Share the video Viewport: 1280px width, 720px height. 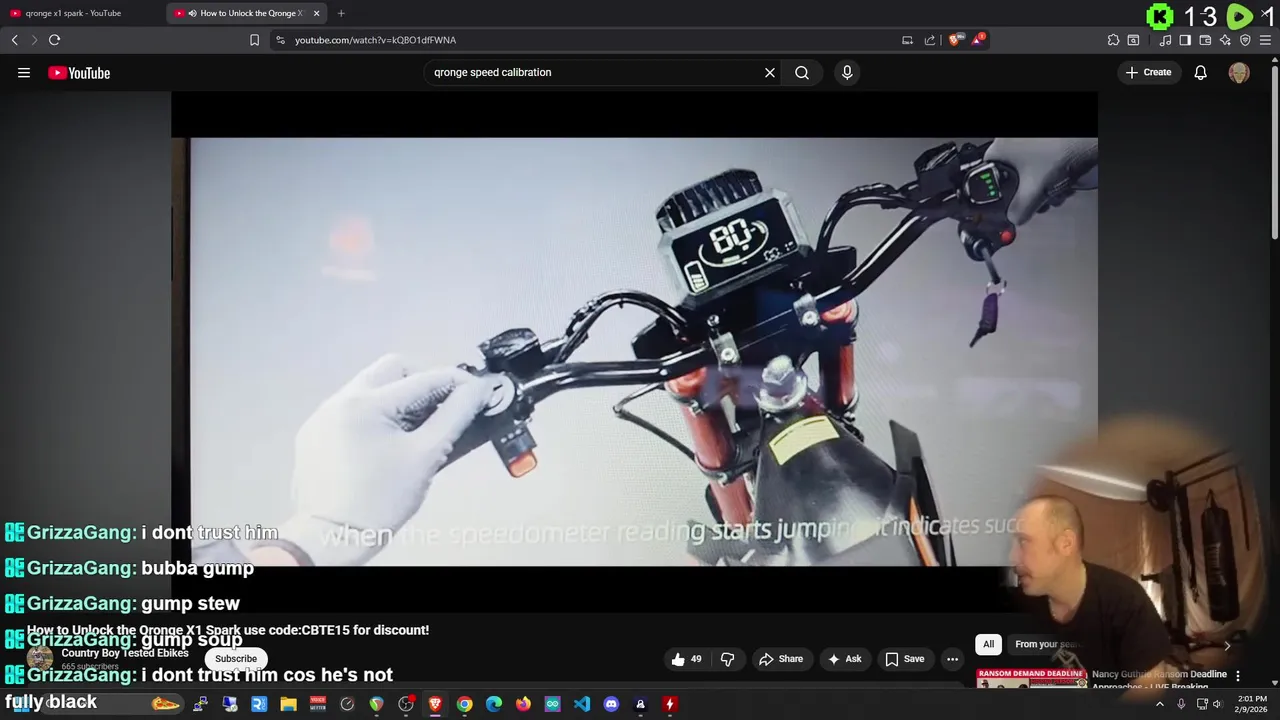(x=781, y=659)
